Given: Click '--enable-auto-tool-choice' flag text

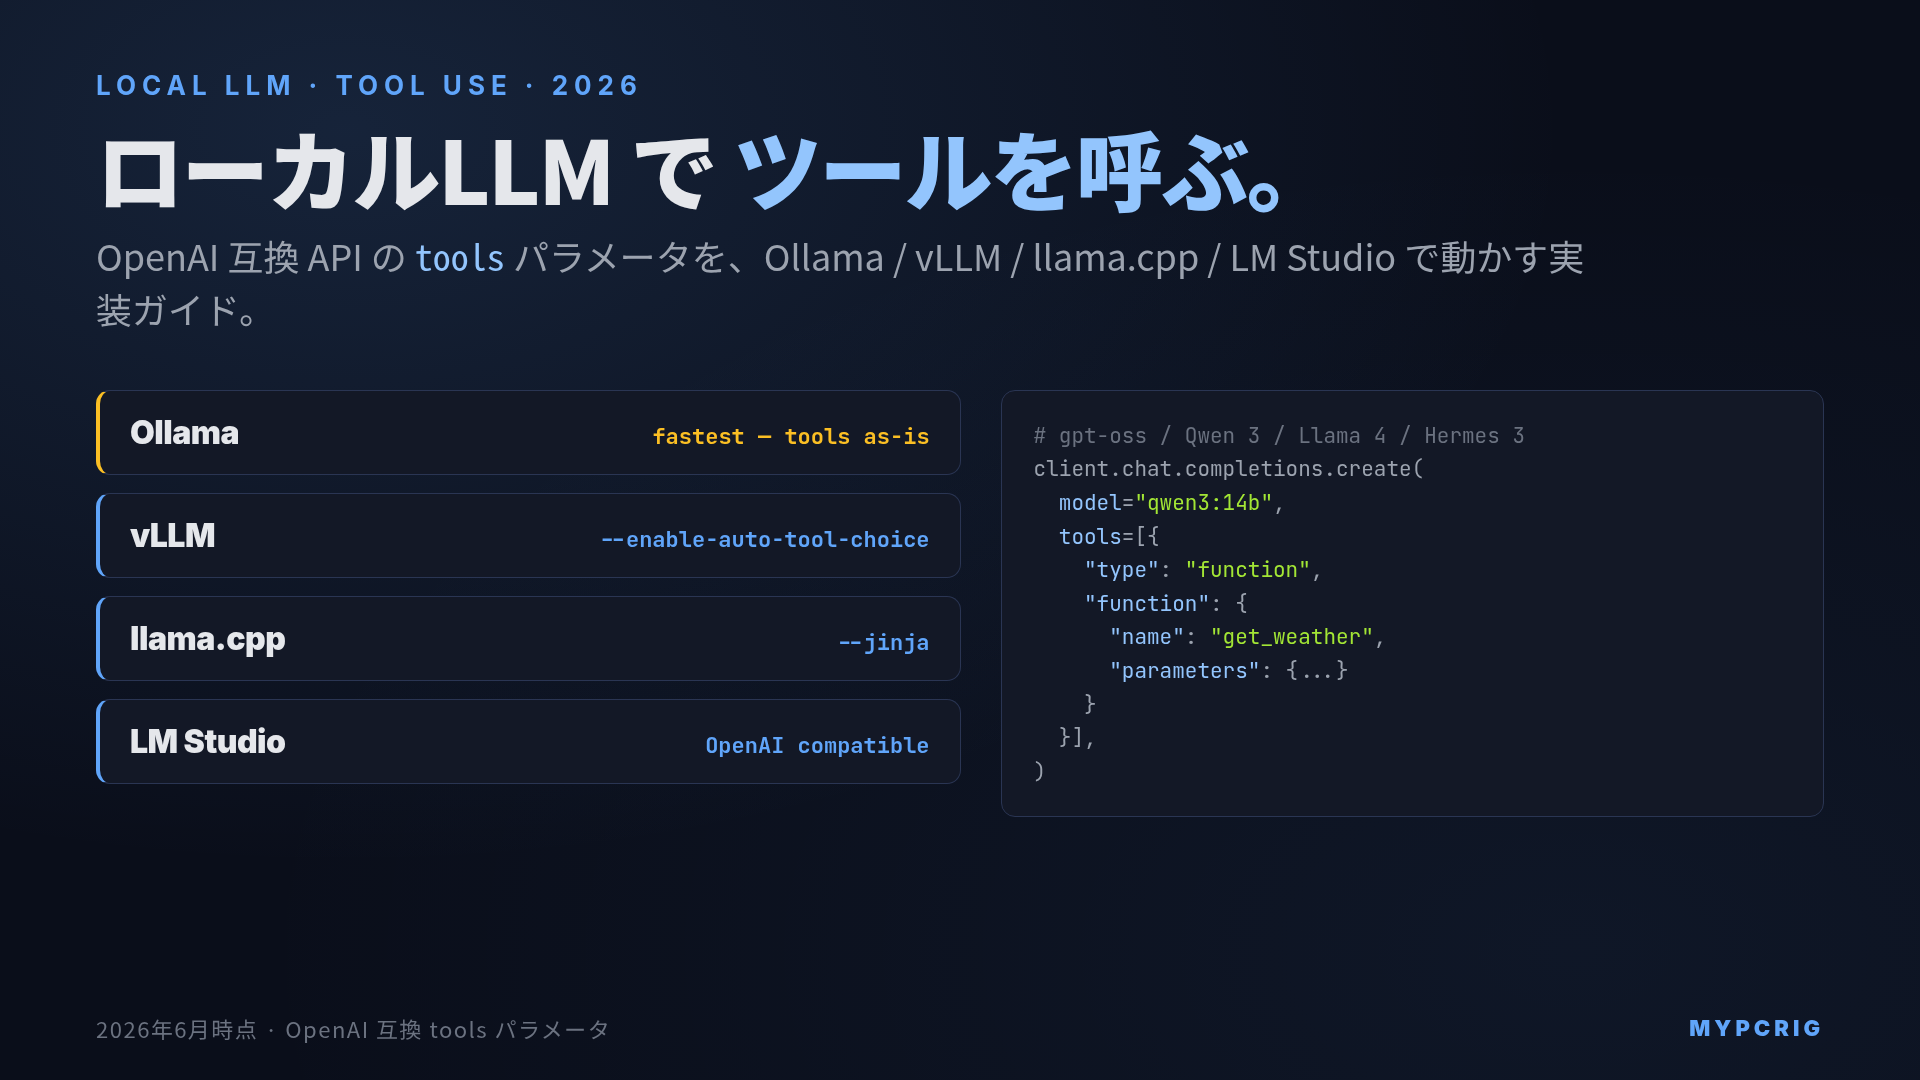Looking at the screenshot, I should tap(765, 540).
